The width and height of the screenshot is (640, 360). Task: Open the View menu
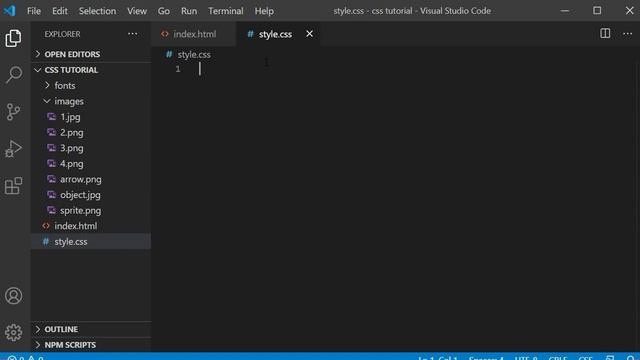(137, 11)
